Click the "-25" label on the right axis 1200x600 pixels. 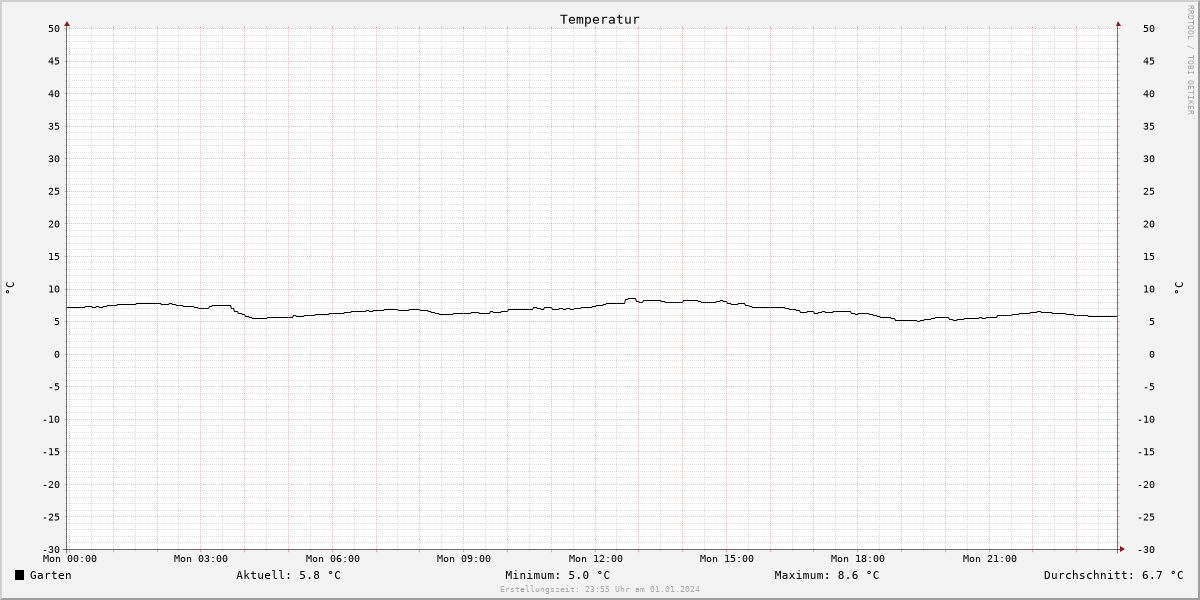click(x=1146, y=518)
